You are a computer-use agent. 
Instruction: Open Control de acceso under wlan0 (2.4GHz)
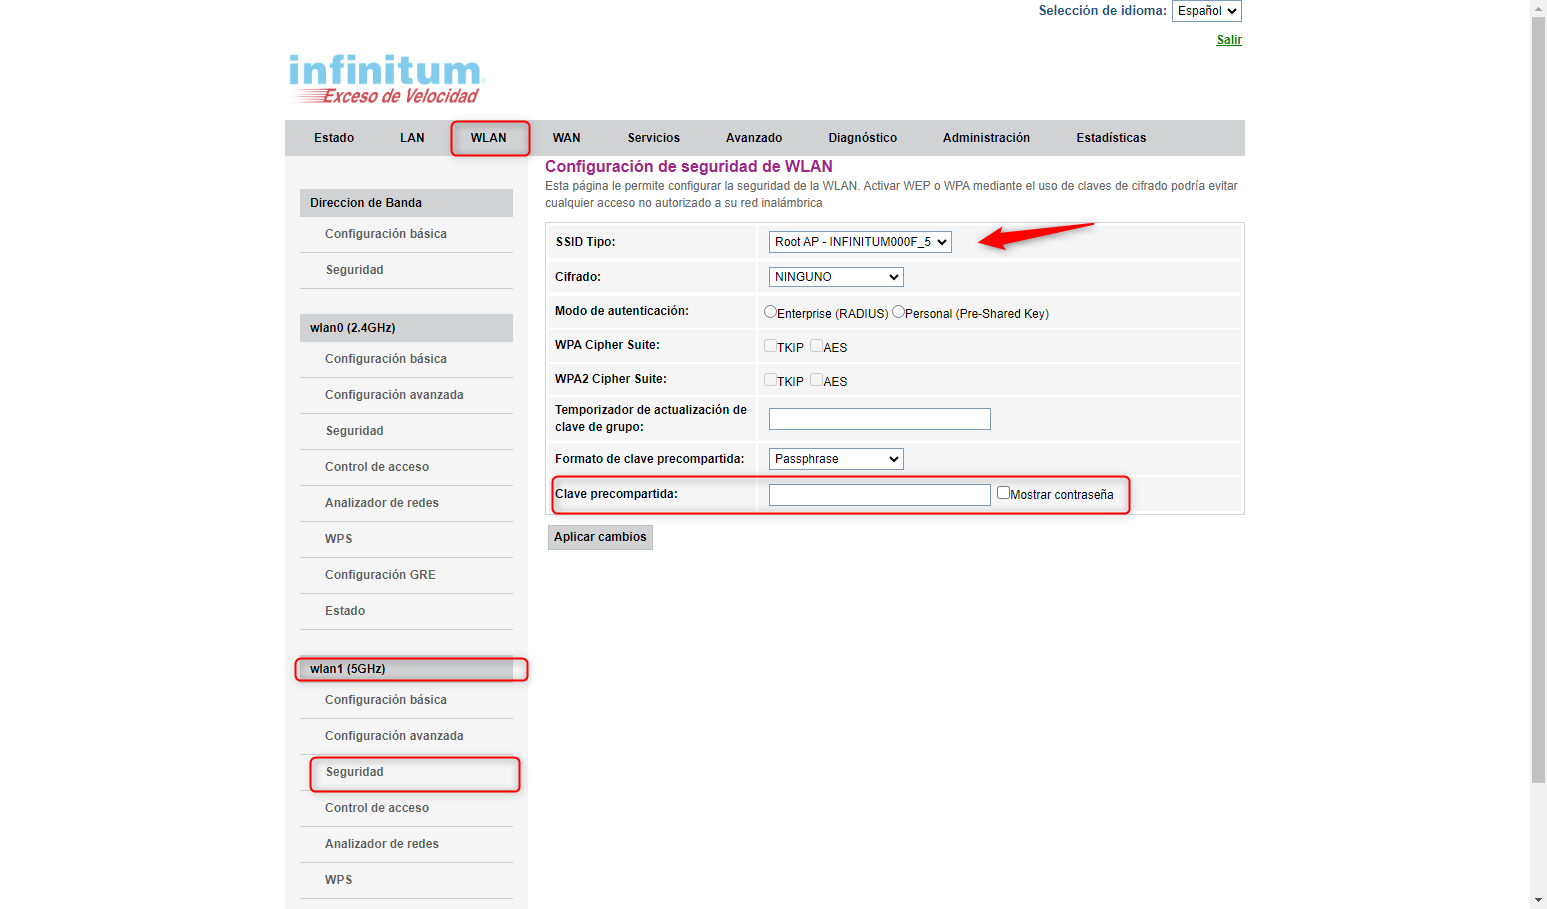377,467
